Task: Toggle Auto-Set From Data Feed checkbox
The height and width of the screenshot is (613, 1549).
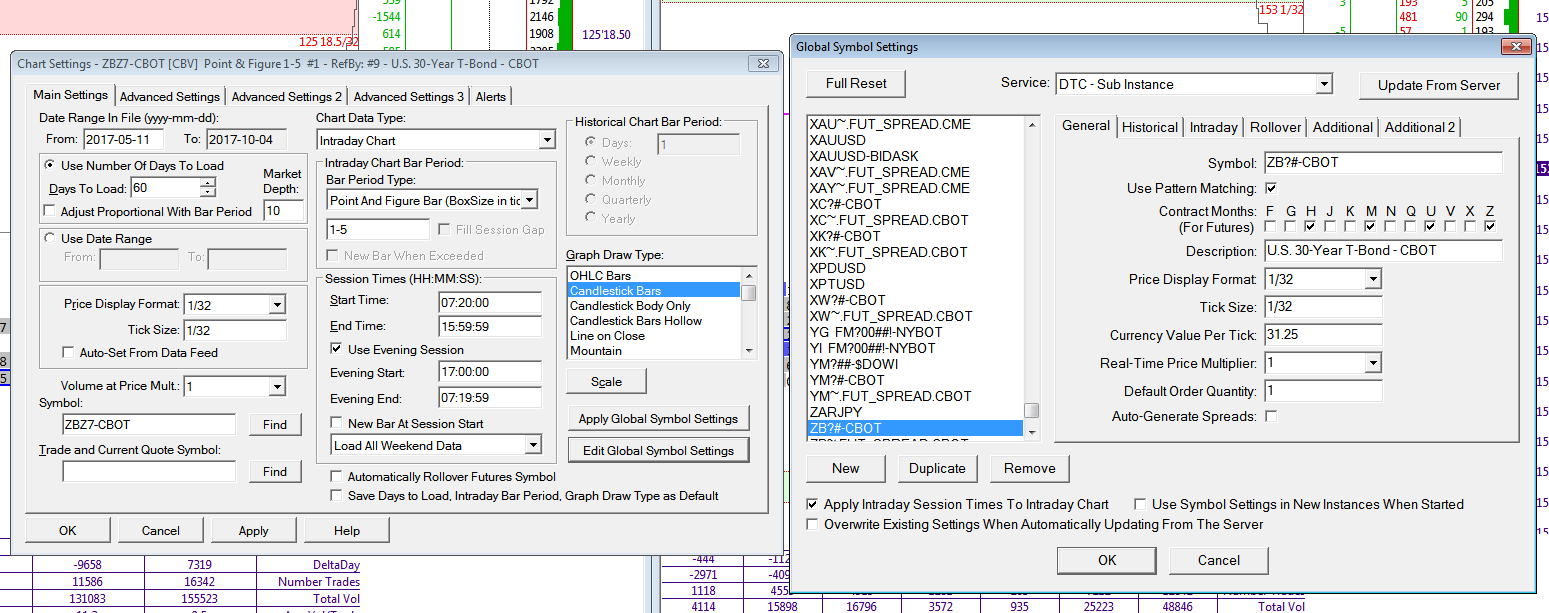Action: [x=69, y=353]
